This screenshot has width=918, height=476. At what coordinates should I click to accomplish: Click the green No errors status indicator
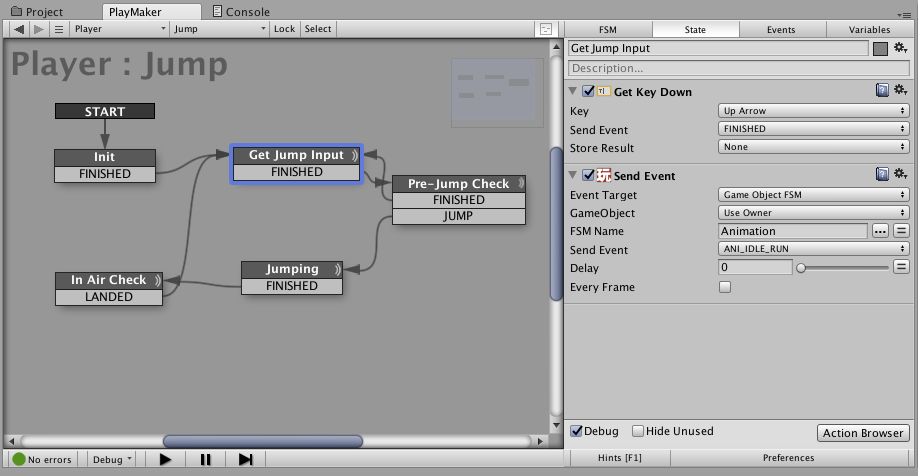[19, 460]
